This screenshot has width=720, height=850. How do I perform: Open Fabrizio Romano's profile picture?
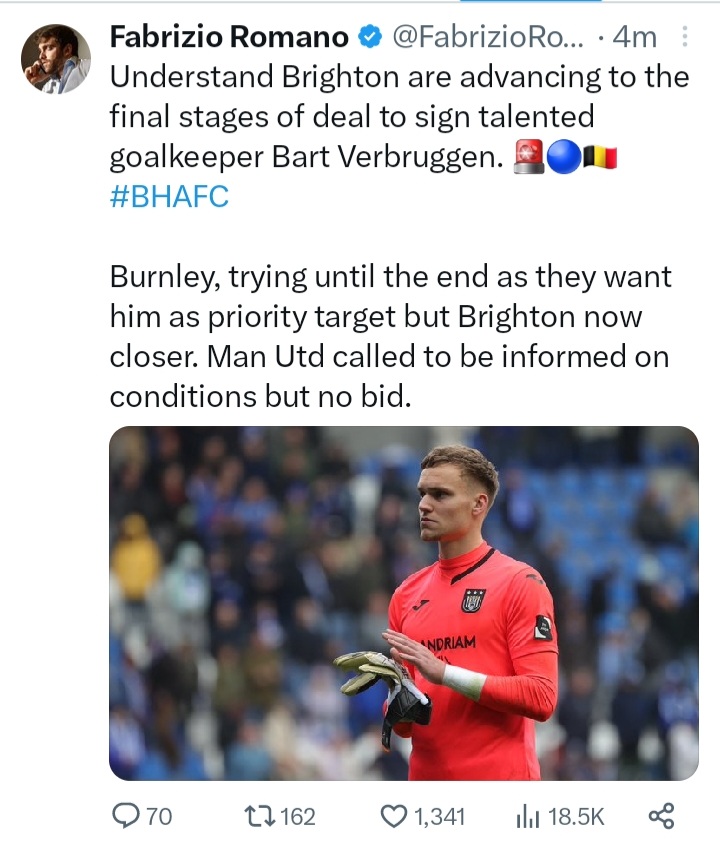(x=56, y=59)
